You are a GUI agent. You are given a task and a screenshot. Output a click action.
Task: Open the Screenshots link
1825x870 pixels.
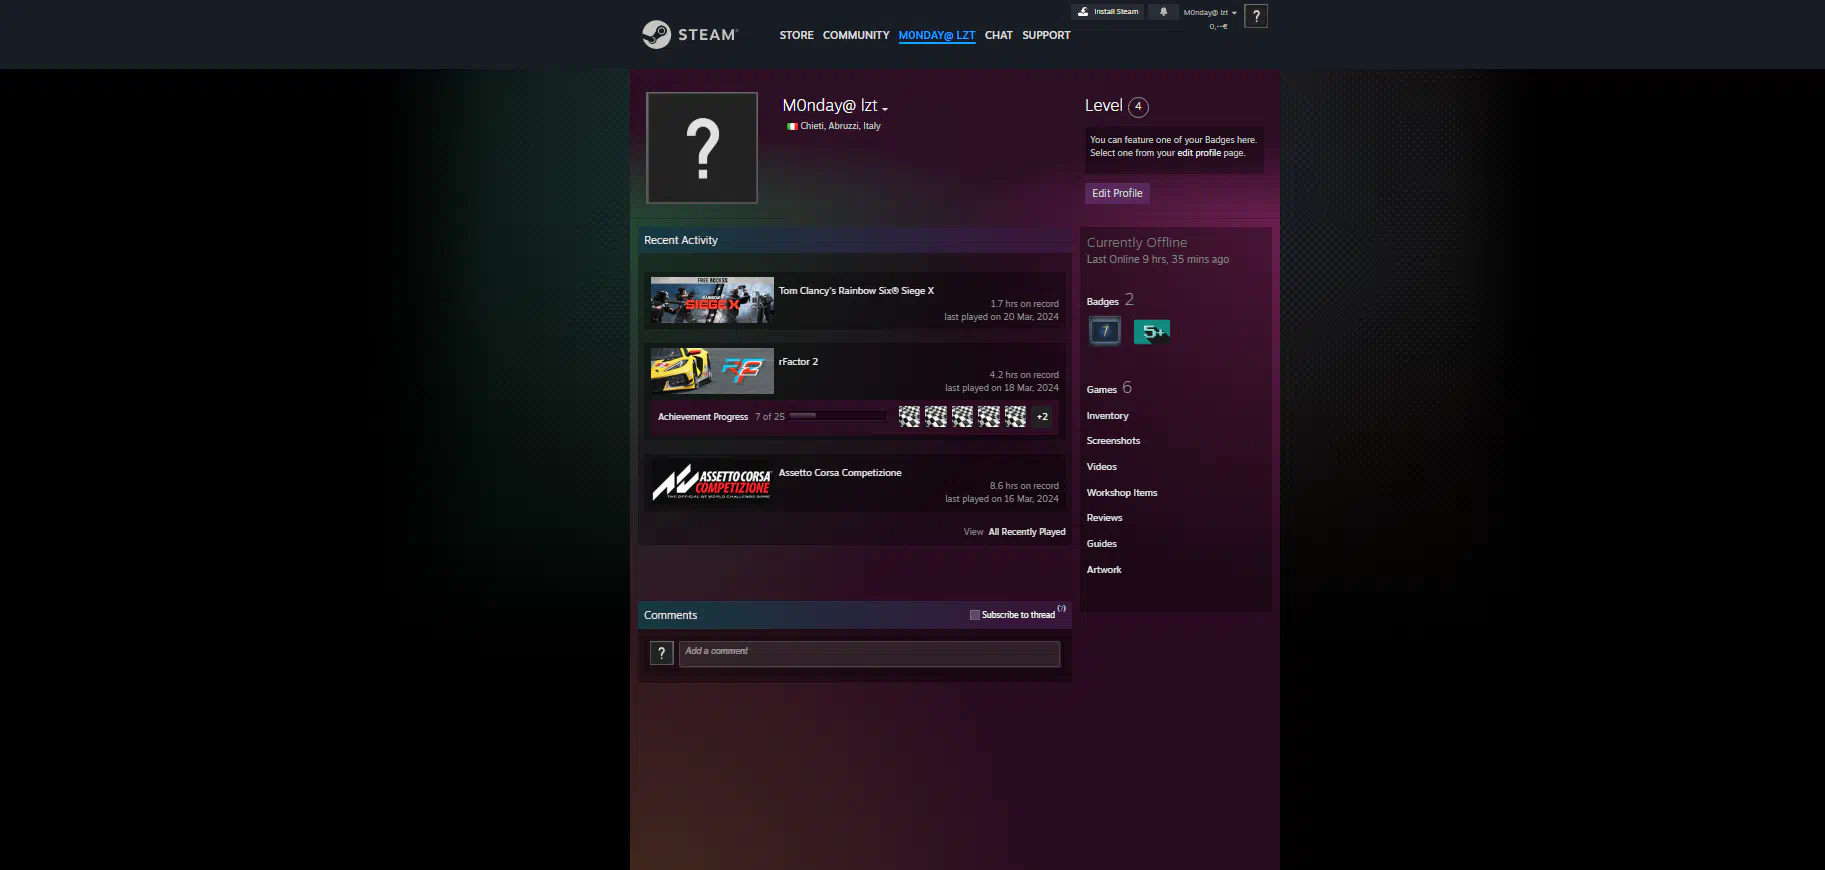coord(1113,441)
